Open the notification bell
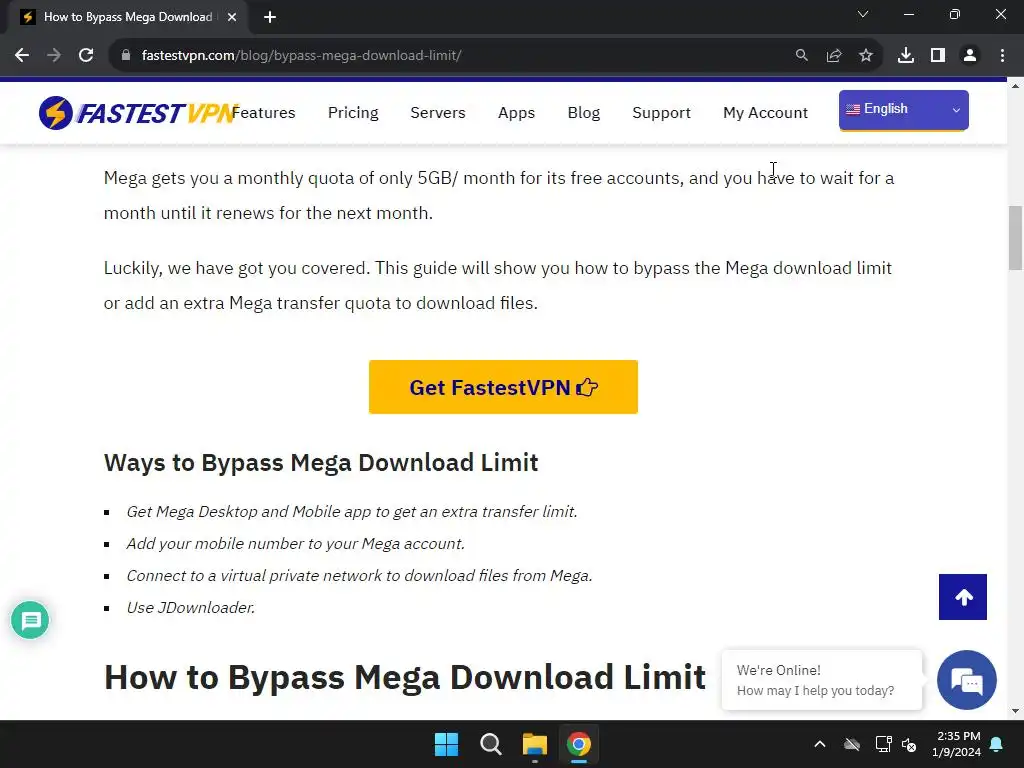 pos(997,744)
